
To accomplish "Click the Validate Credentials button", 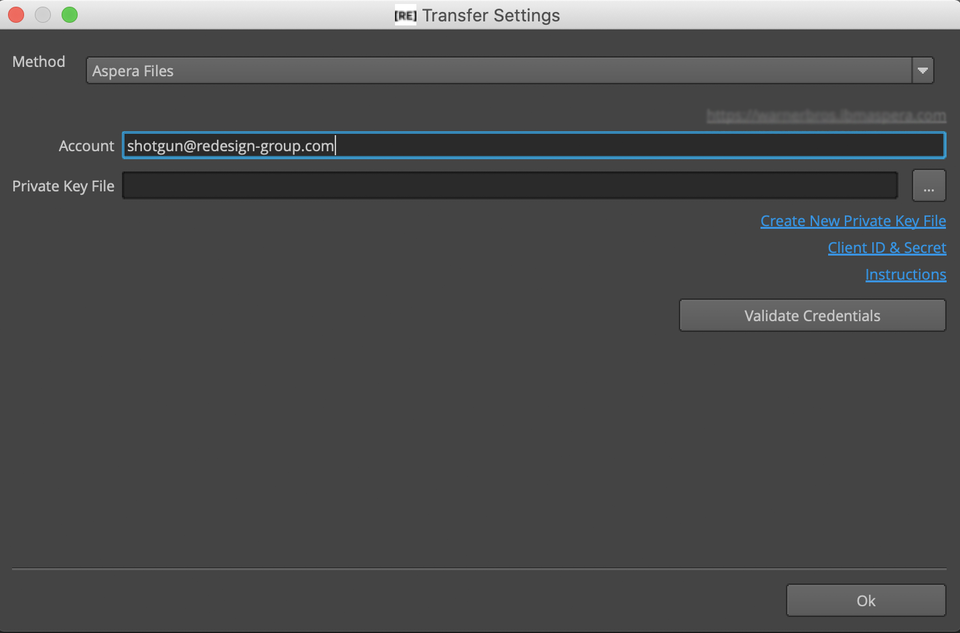I will pos(812,315).
